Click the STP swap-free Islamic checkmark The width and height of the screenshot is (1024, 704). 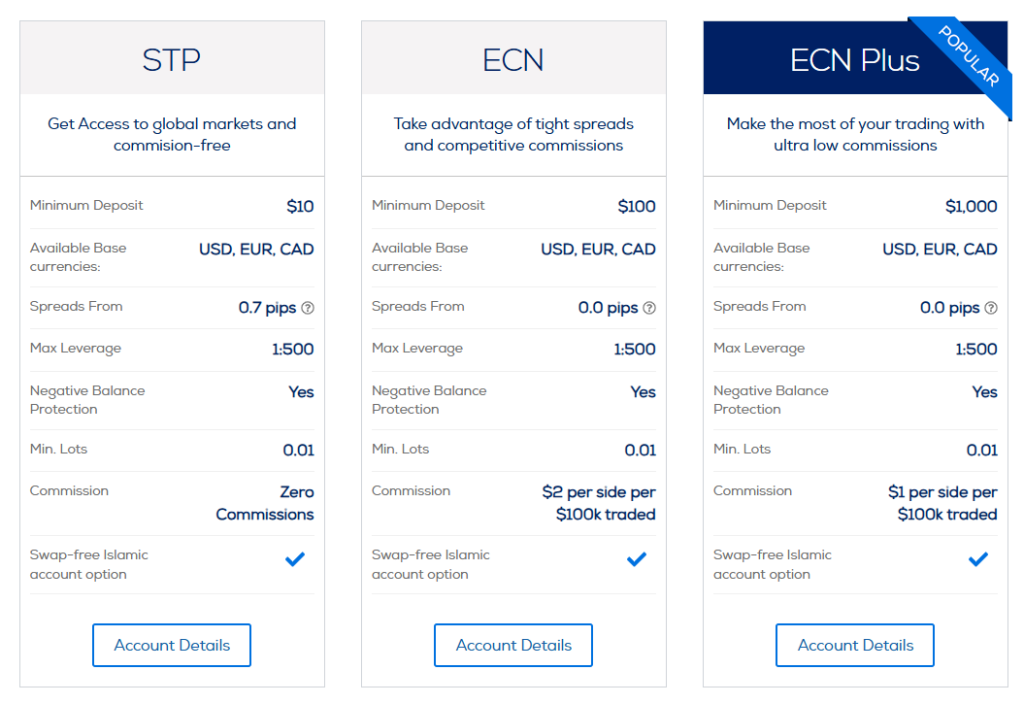295,560
